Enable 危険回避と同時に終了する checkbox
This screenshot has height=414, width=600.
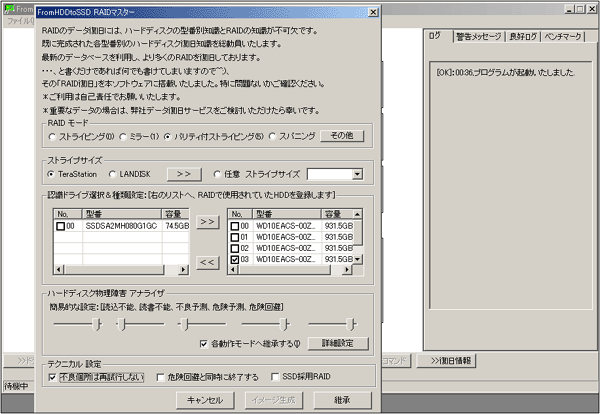161,377
